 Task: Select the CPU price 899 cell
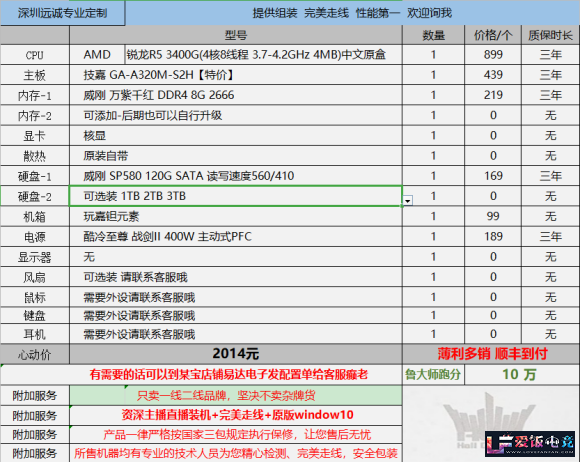(x=493, y=55)
